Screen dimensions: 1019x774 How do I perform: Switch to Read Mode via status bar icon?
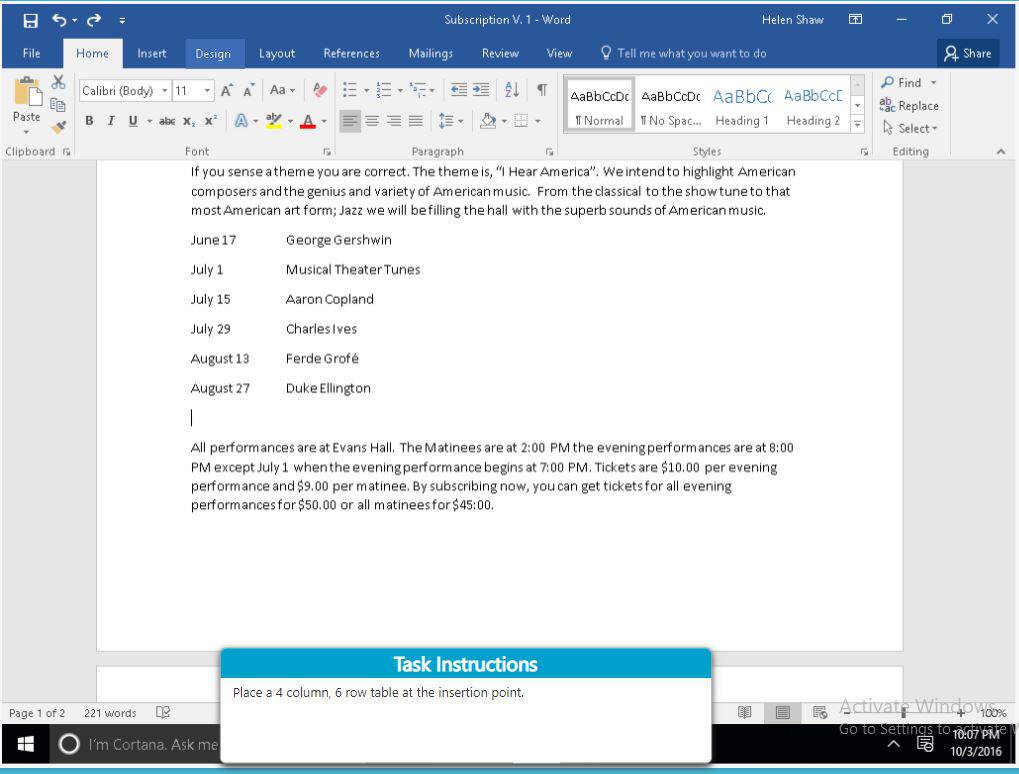tap(744, 713)
